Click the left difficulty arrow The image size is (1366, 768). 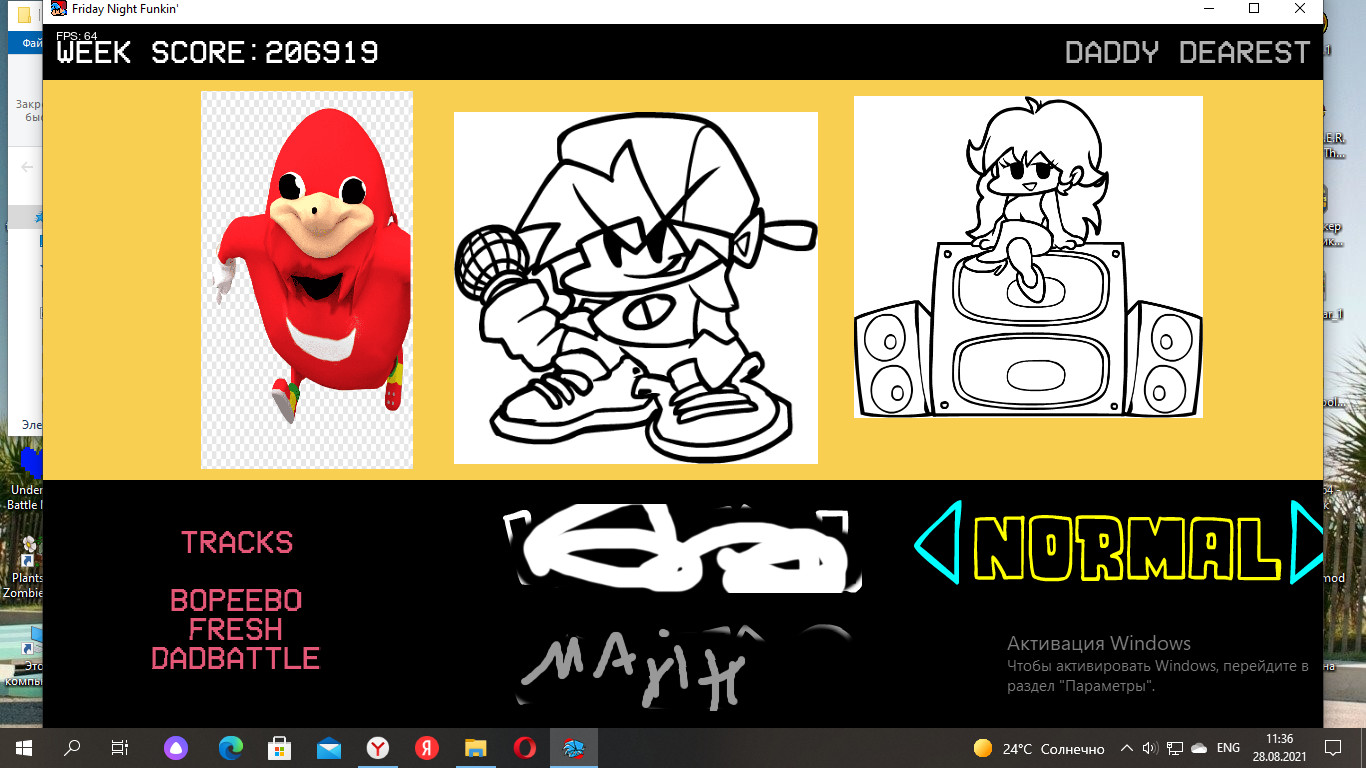[x=937, y=544]
